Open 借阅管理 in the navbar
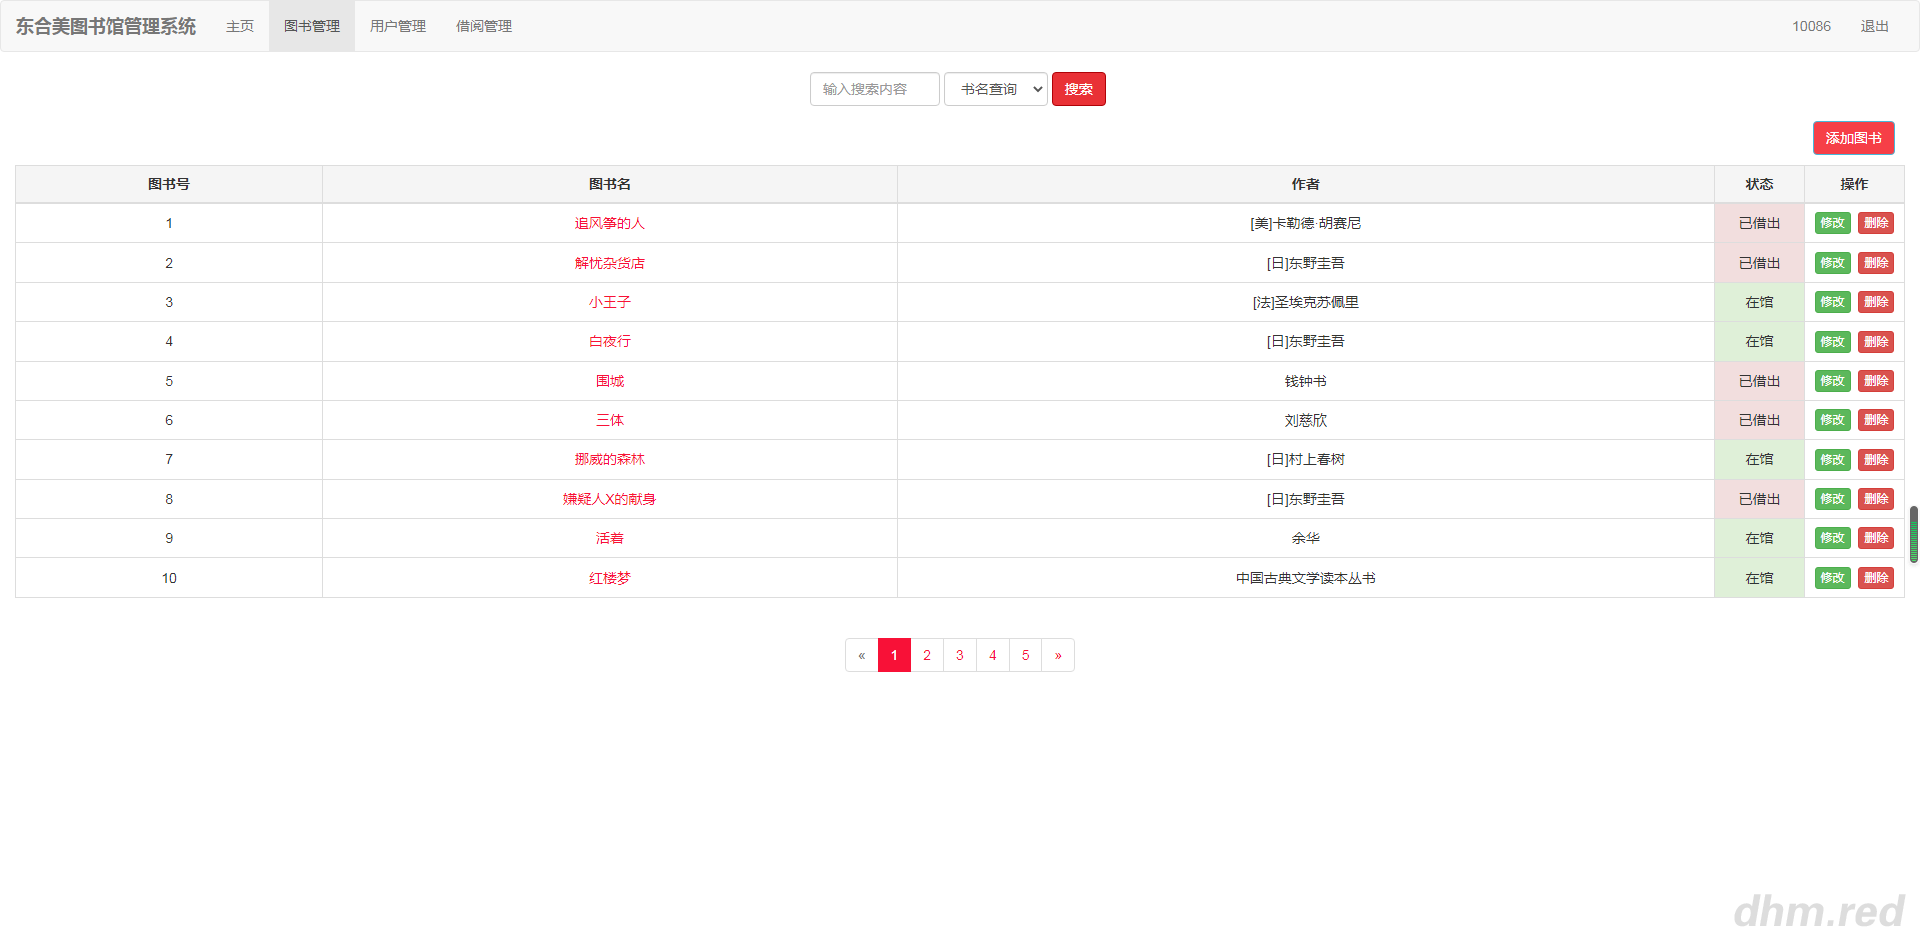This screenshot has width=1920, height=936. [x=484, y=26]
